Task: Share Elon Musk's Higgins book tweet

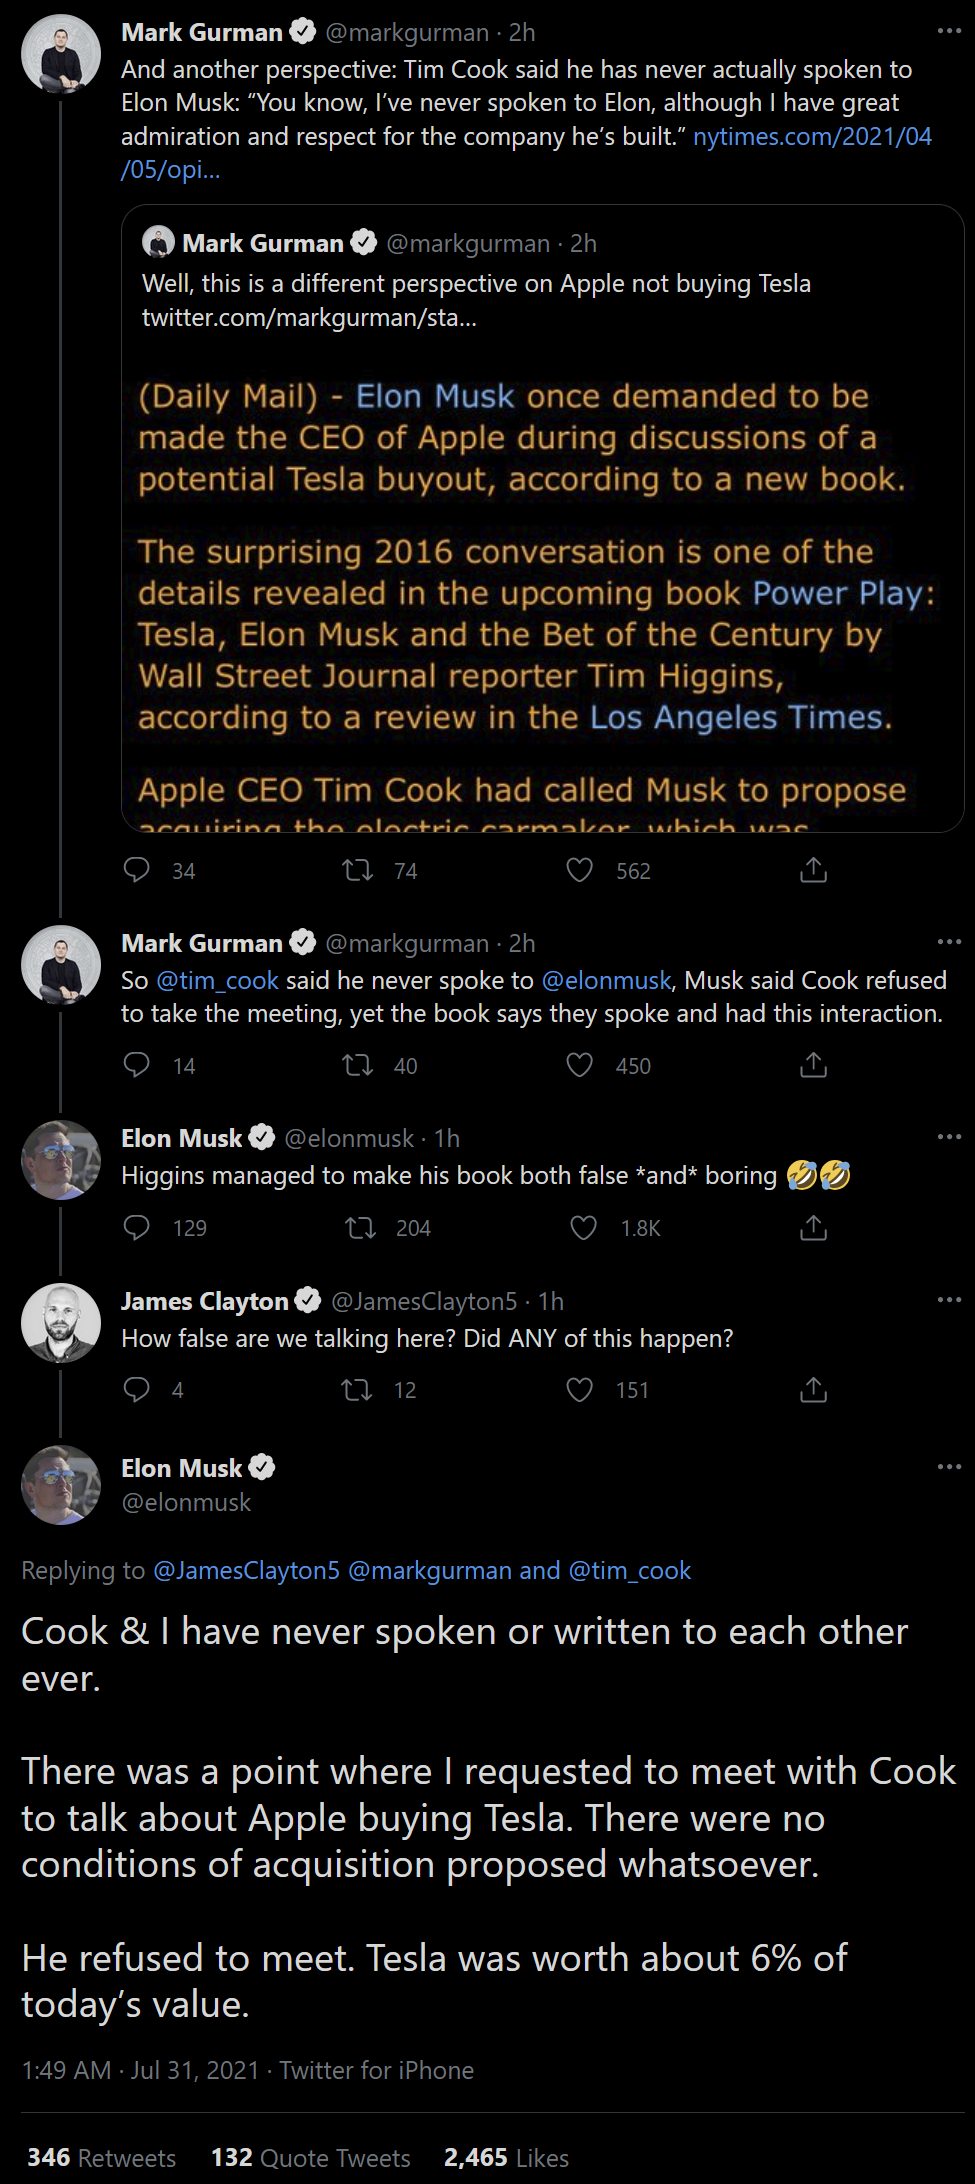Action: (814, 1227)
